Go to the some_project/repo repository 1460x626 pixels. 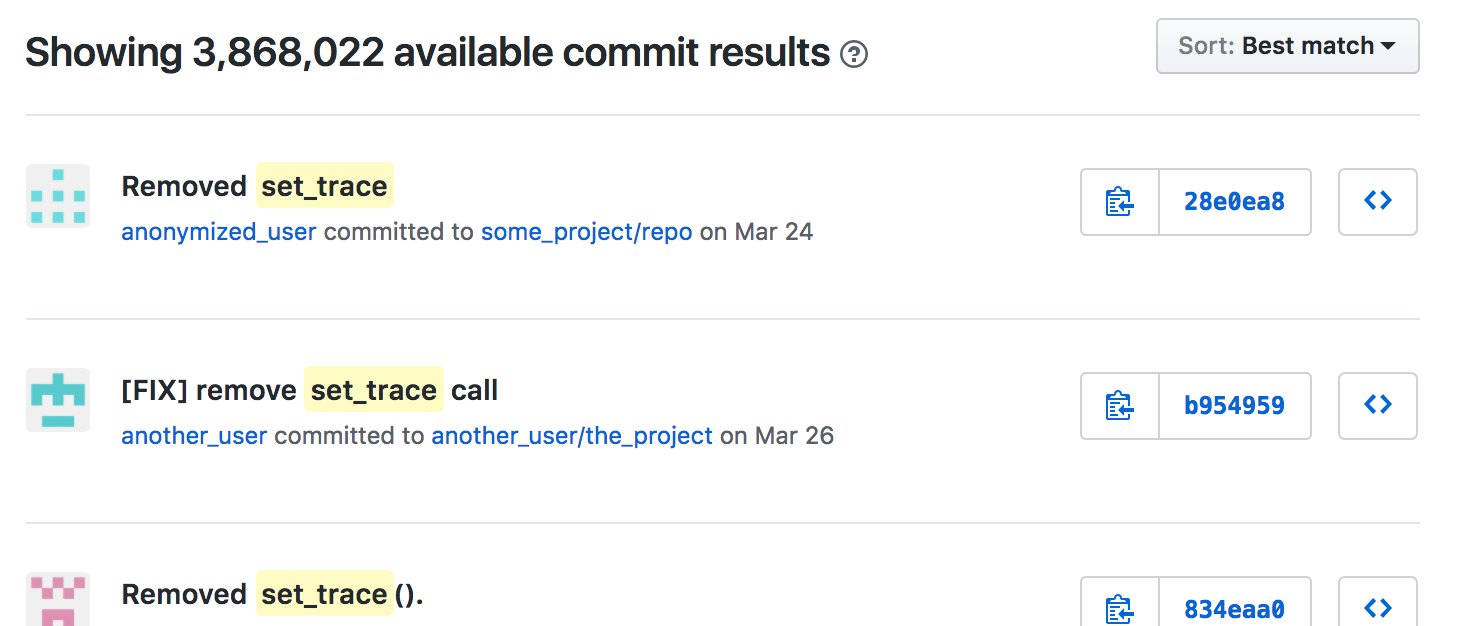coord(586,232)
